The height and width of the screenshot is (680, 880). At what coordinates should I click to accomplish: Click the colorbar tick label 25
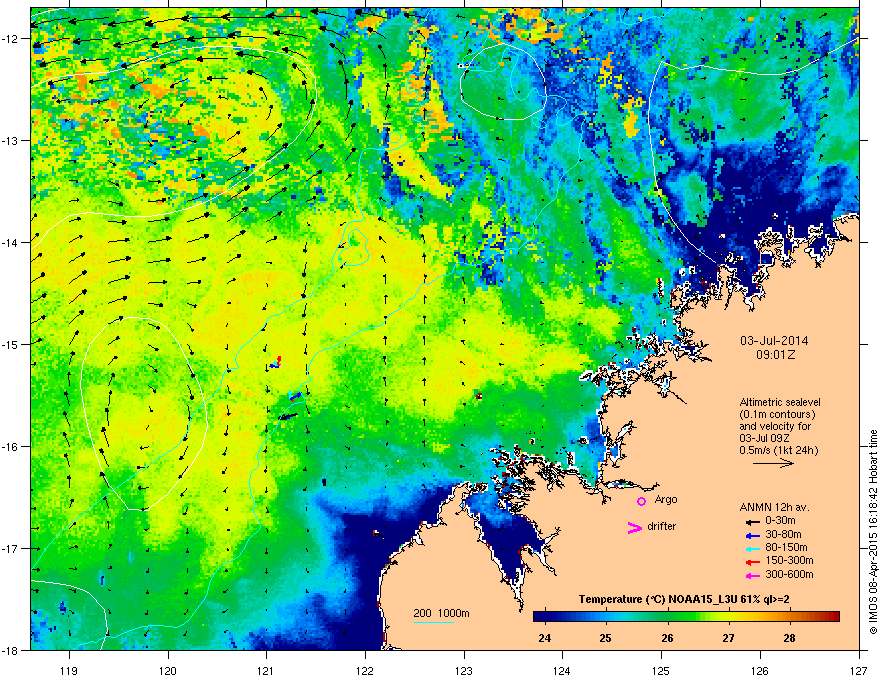pos(605,638)
